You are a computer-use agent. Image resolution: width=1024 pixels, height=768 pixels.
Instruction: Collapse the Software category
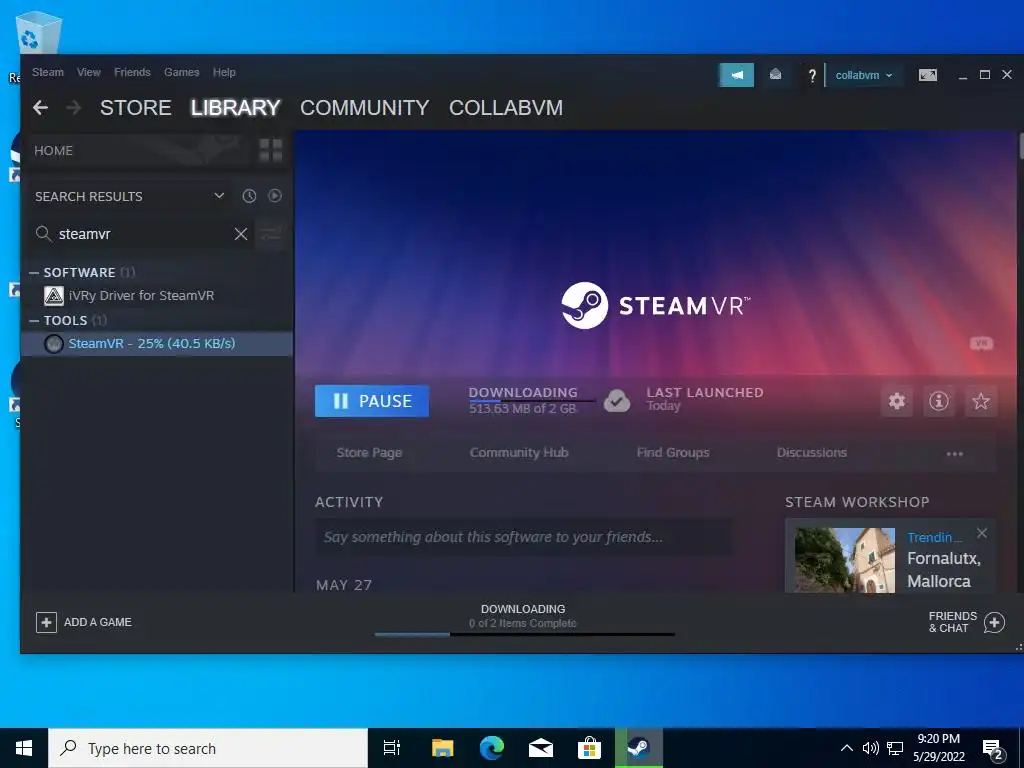[x=34, y=272]
